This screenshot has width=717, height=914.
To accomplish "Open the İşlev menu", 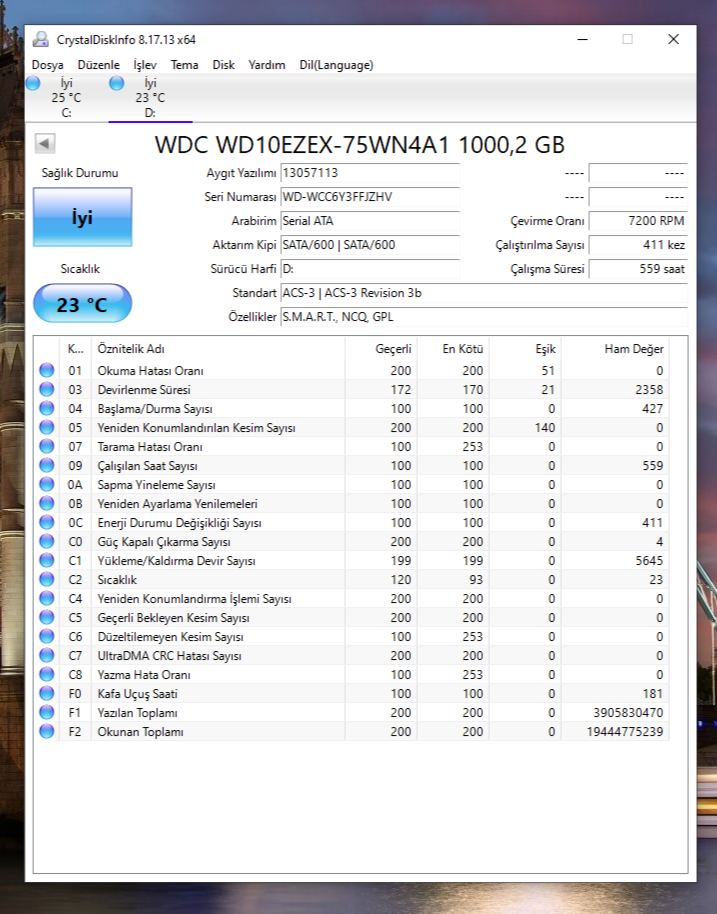I will tap(145, 65).
